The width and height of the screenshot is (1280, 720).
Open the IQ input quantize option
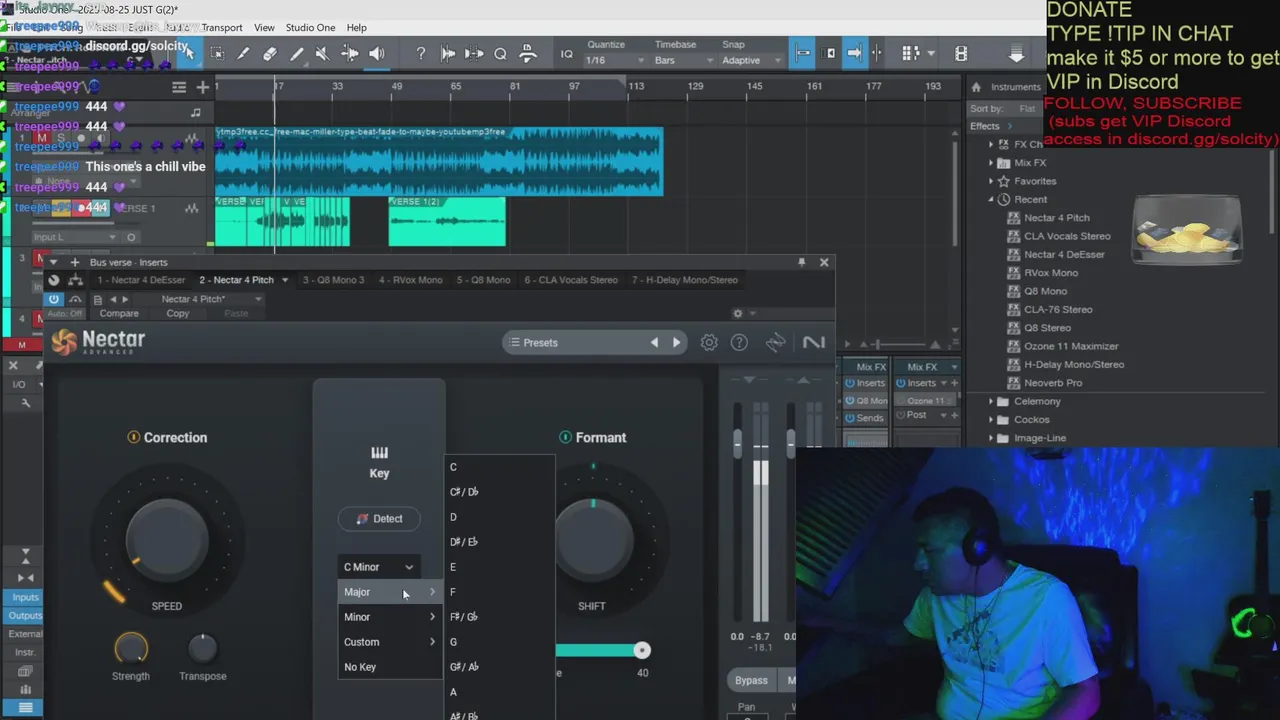click(567, 54)
